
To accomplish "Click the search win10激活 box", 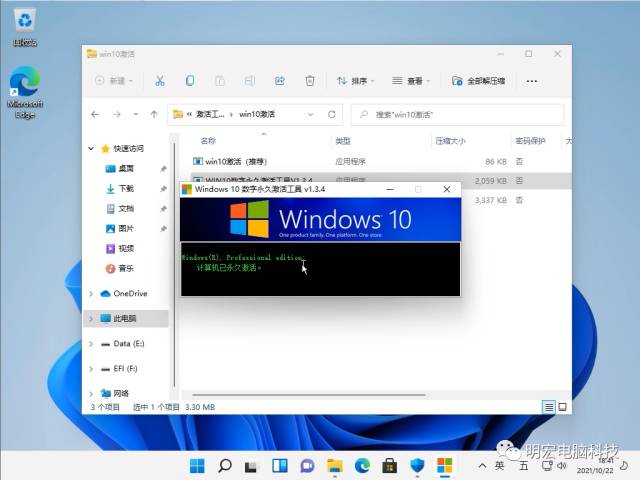I will click(x=458, y=115).
